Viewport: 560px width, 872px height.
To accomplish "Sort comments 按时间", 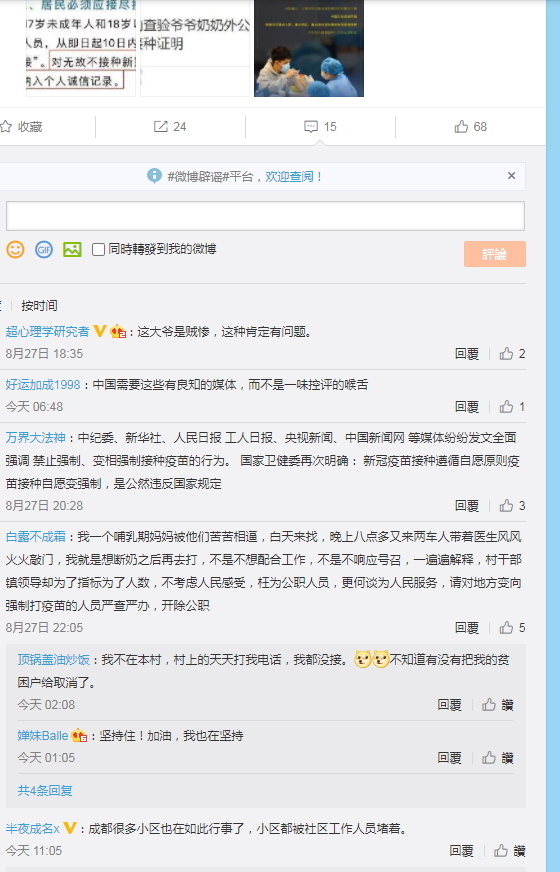I will (39, 305).
